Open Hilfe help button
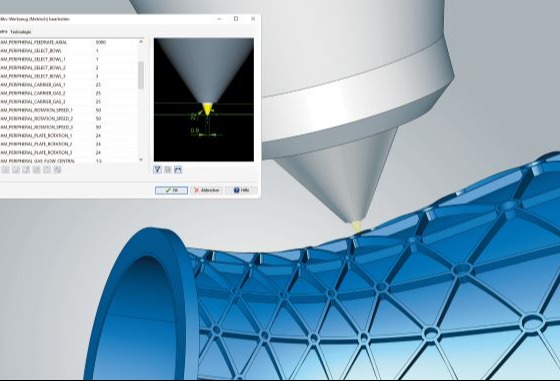This screenshot has width=560, height=381. pos(241,190)
